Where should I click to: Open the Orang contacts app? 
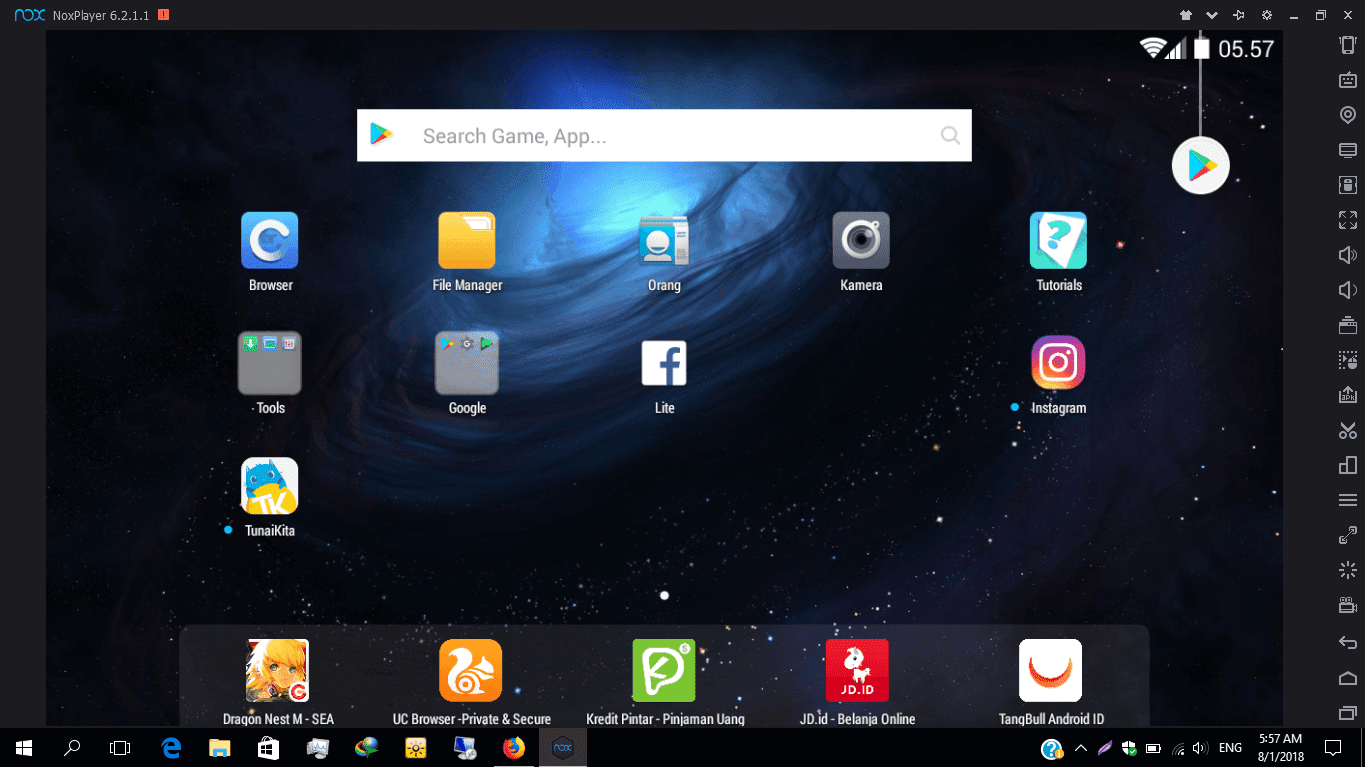coord(664,241)
